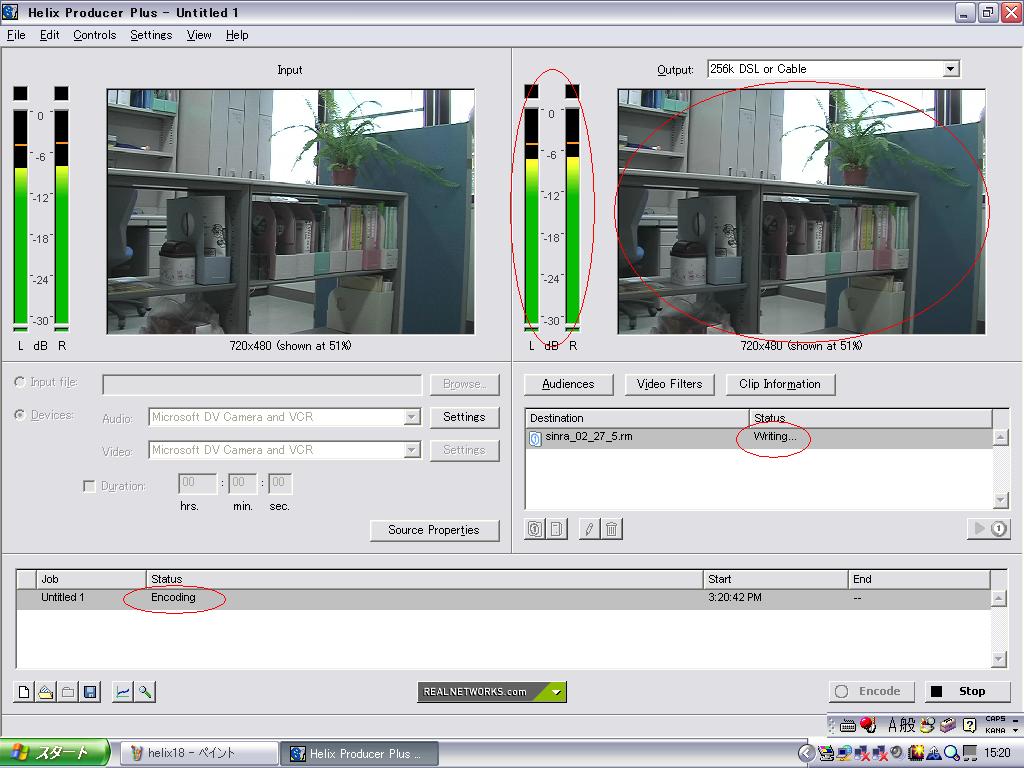The width and height of the screenshot is (1024, 768).
Task: Click job list scroll down arrow
Action: (999, 660)
